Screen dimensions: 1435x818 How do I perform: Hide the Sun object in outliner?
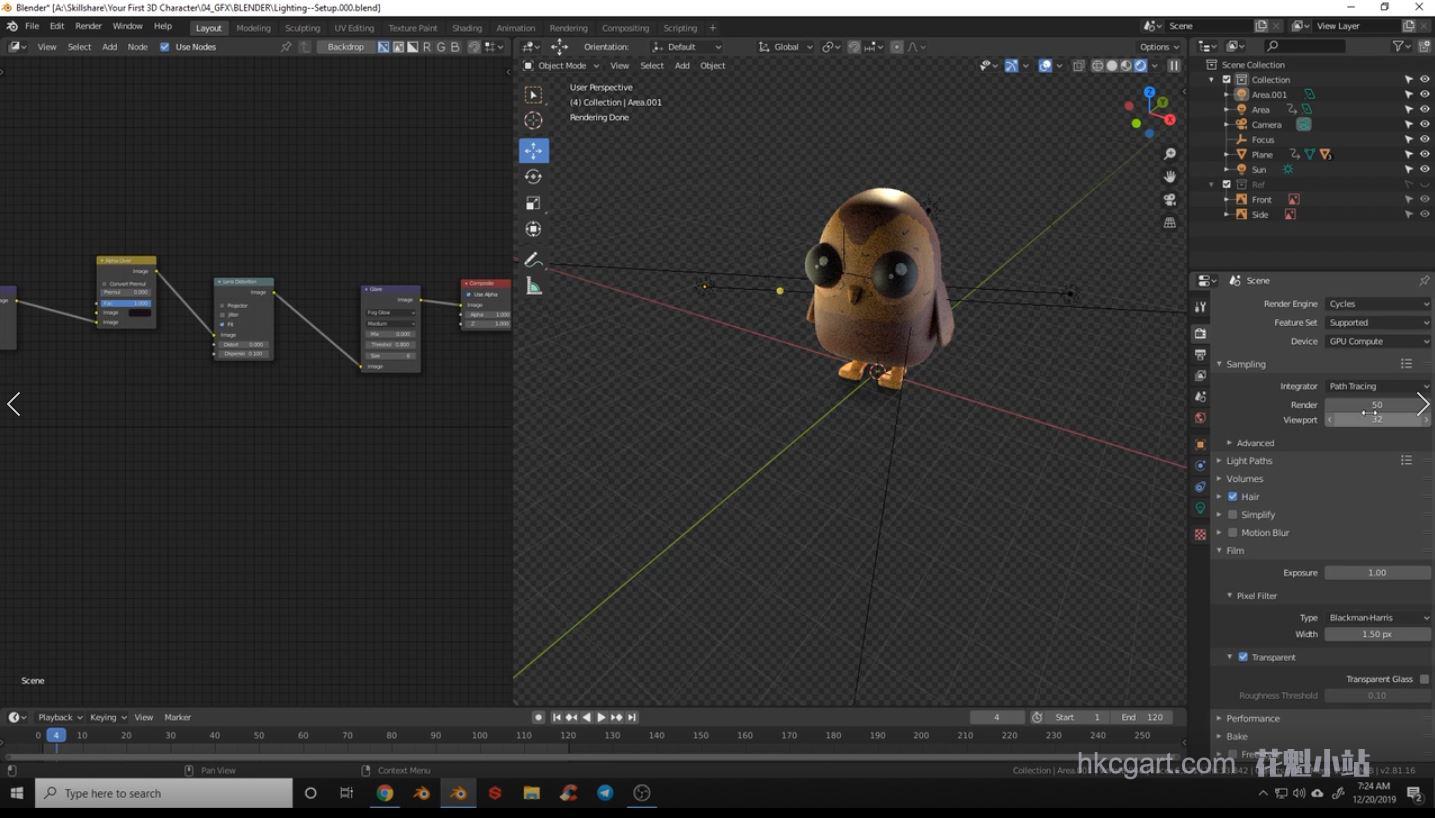click(1424, 170)
